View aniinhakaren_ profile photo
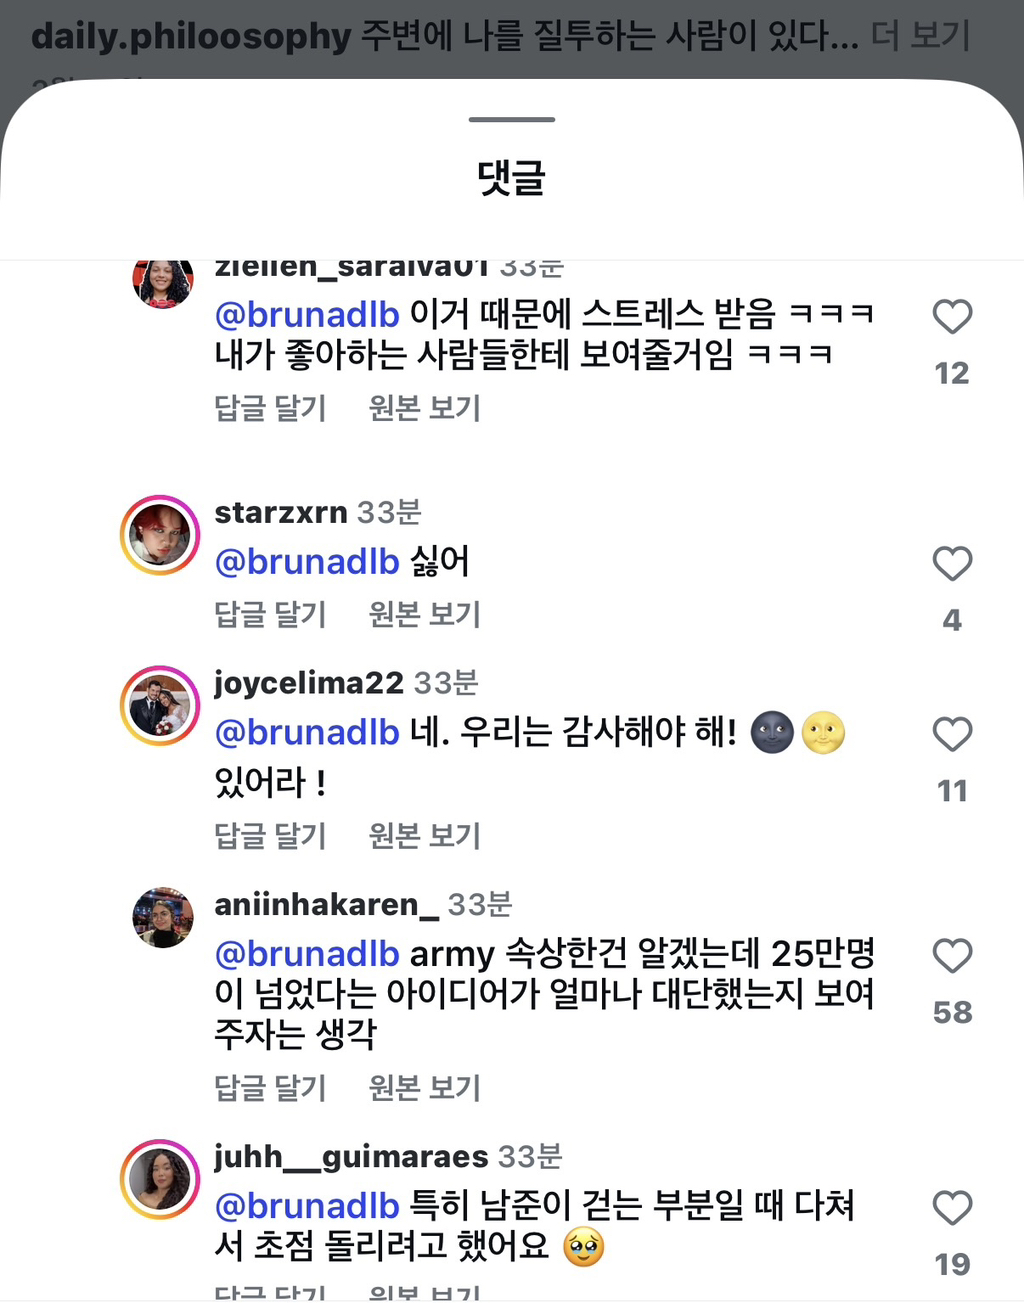 162,916
